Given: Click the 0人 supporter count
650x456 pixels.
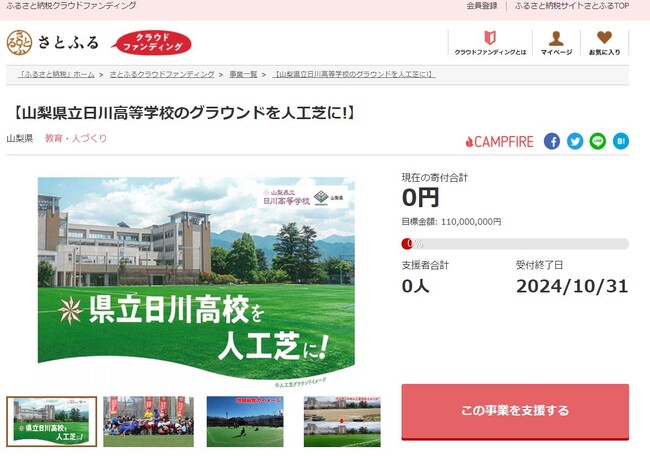Looking at the screenshot, I should (415, 286).
